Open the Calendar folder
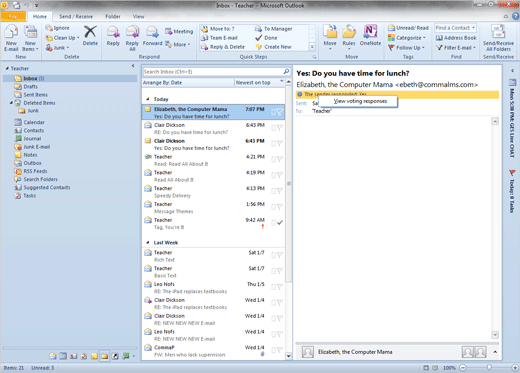Image resolution: width=520 pixels, height=373 pixels. (x=34, y=122)
